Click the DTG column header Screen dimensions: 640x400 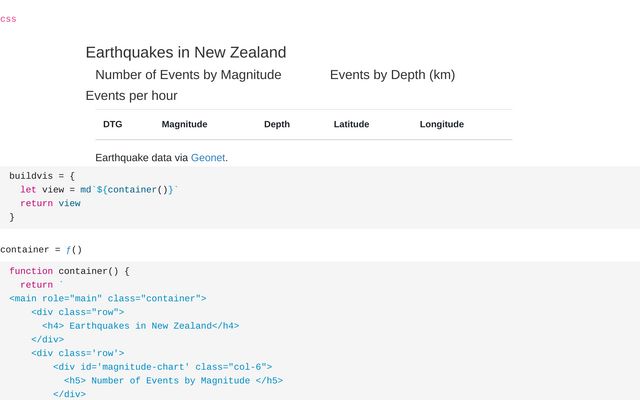tap(112, 124)
